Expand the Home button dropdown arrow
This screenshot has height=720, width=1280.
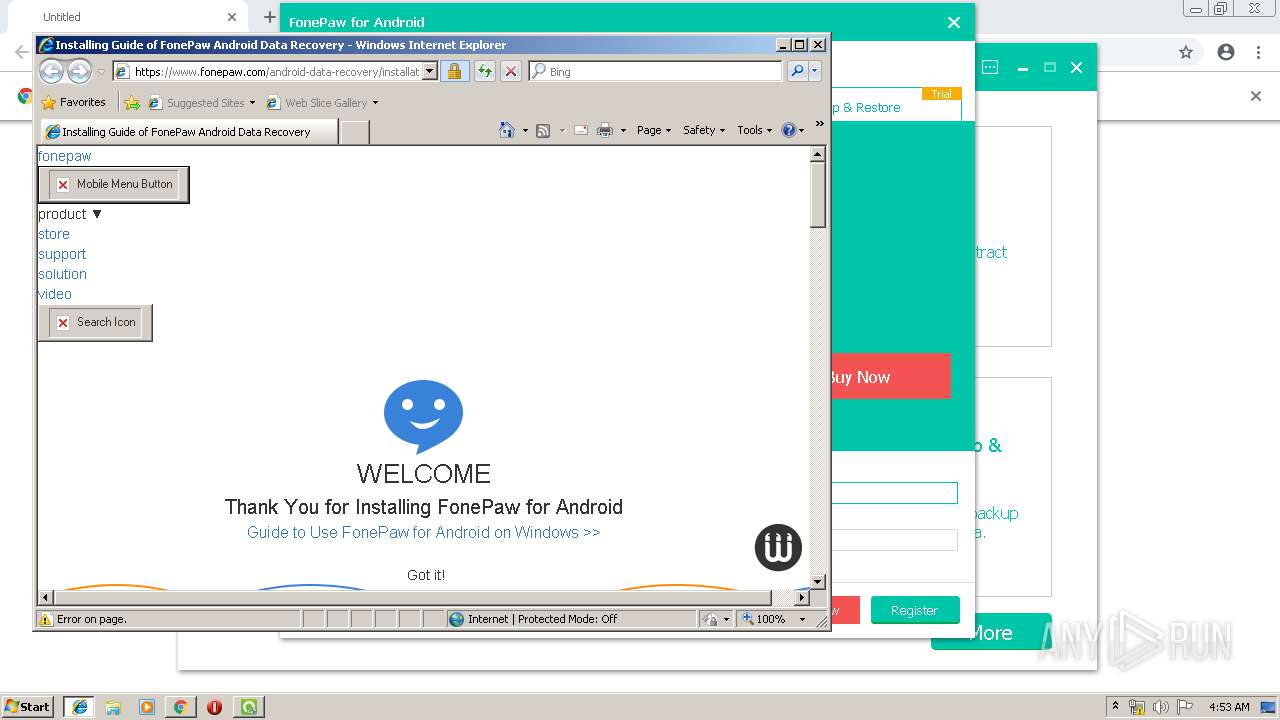tap(525, 130)
